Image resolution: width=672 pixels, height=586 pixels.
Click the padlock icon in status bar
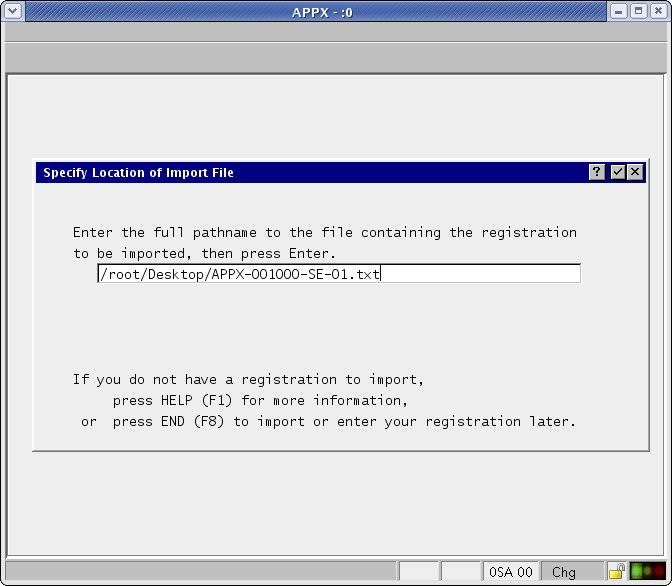616,572
